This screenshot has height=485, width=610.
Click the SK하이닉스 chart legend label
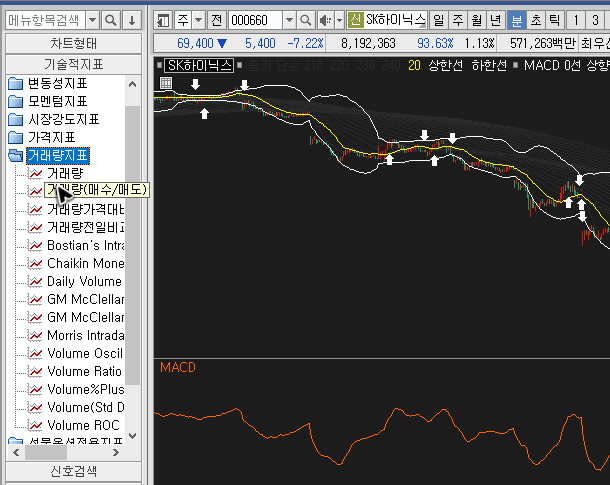tap(199, 65)
